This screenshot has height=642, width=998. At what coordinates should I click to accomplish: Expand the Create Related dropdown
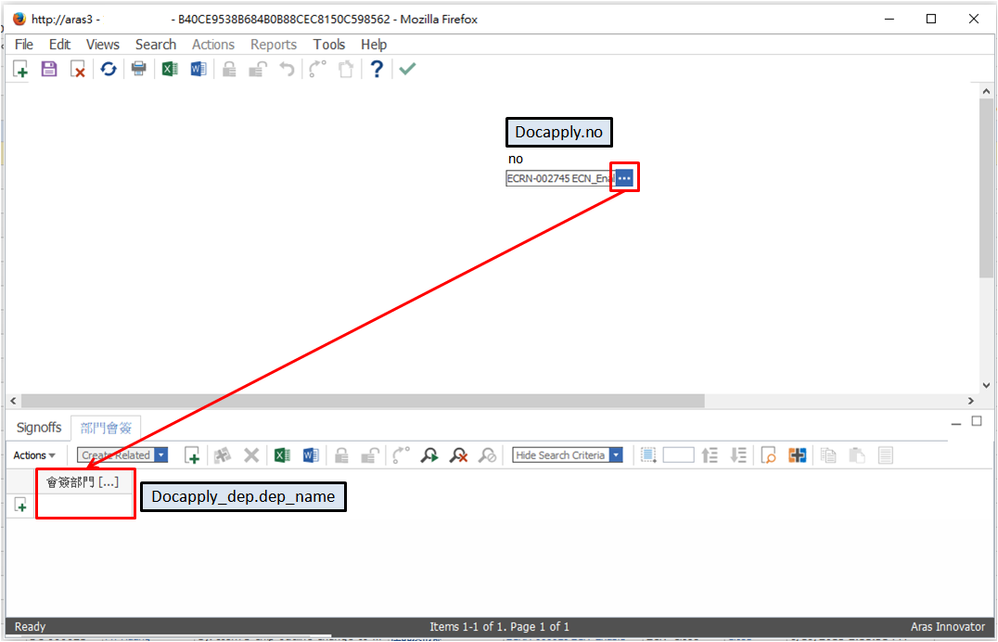[162, 455]
